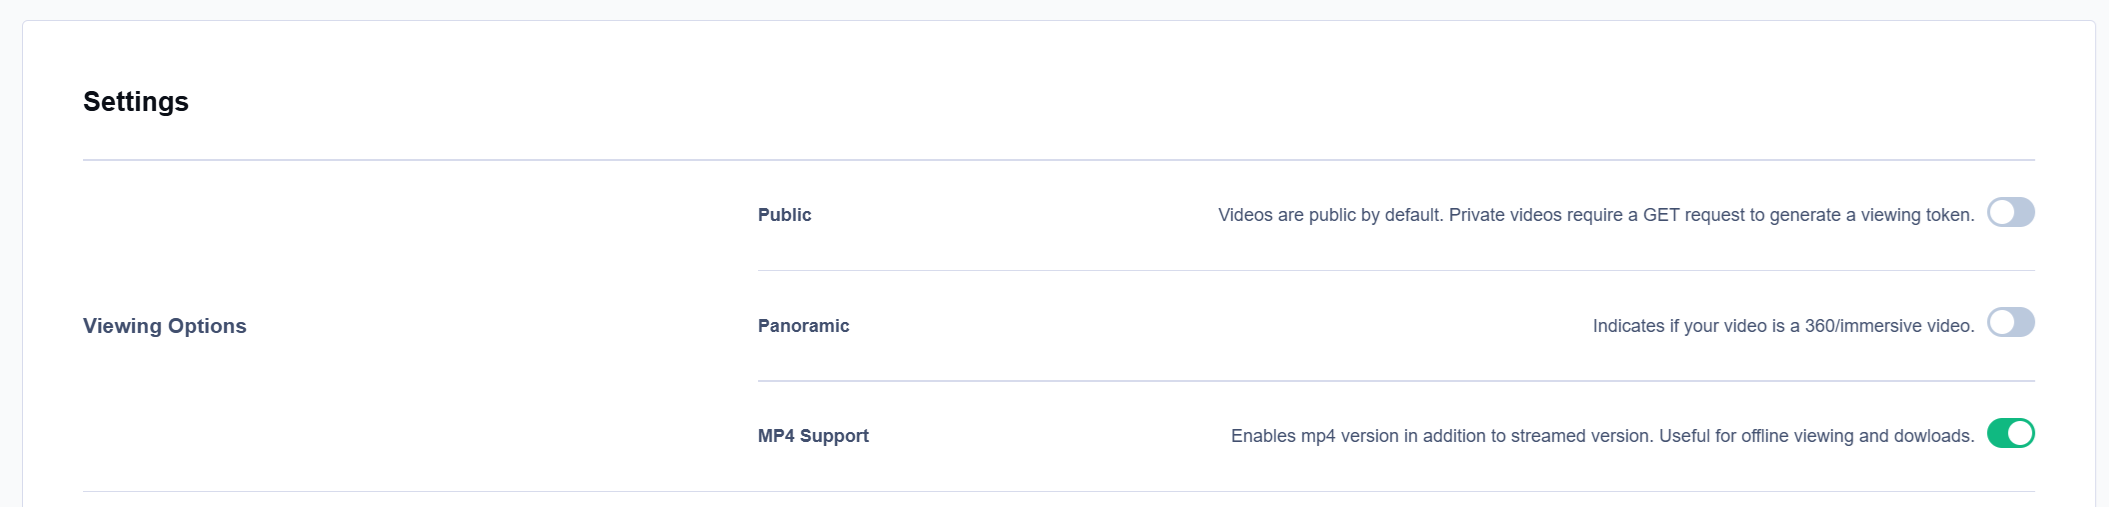The width and height of the screenshot is (2109, 507).
Task: Click the "Panoramic" setting label
Action: (x=803, y=326)
